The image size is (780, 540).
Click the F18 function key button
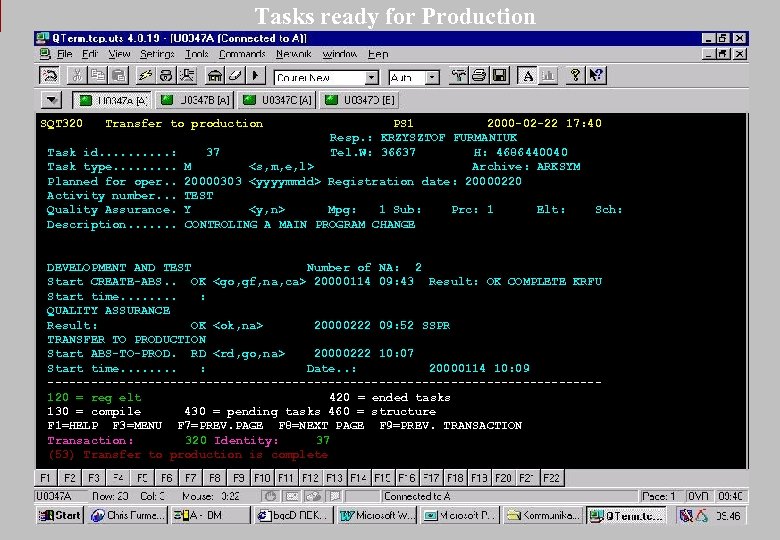[x=455, y=478]
